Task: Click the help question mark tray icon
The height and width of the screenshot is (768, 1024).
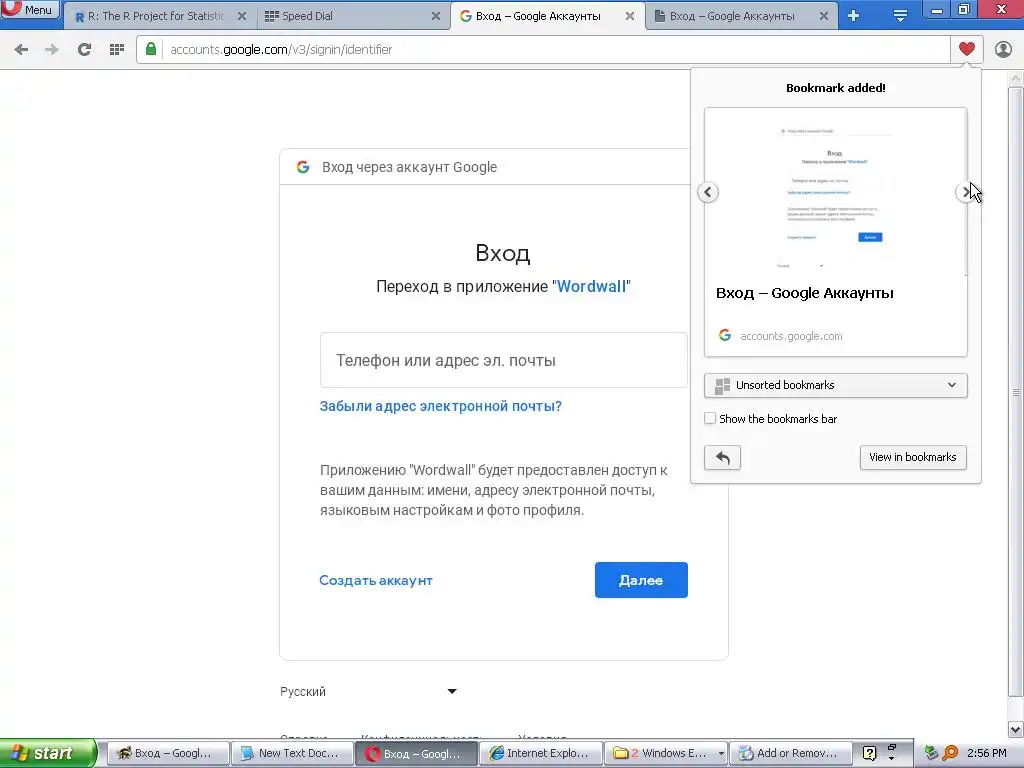Action: (x=869, y=753)
